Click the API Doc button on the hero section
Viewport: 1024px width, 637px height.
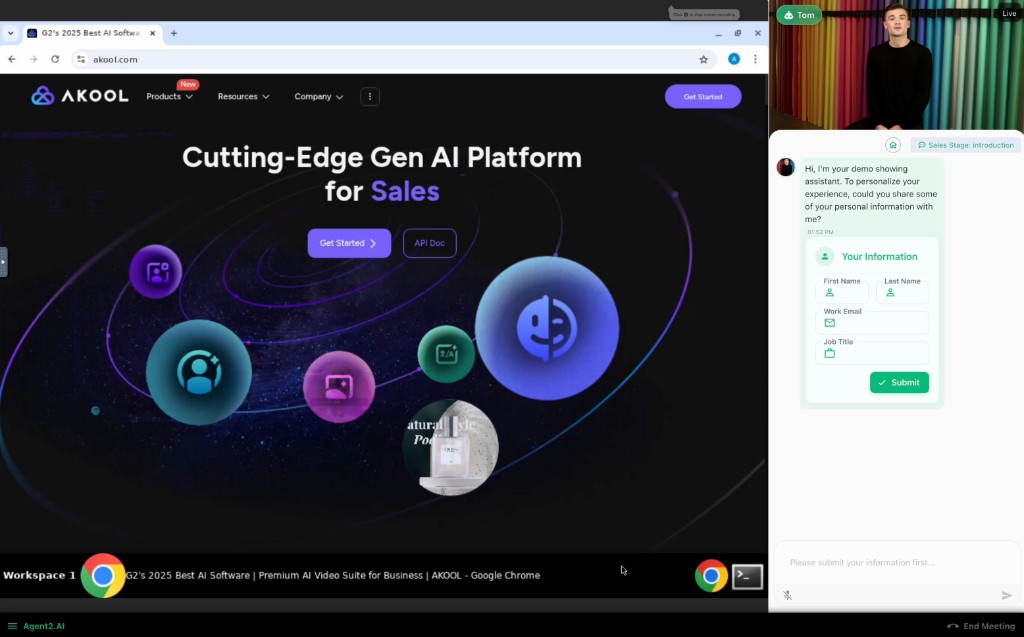(x=429, y=243)
